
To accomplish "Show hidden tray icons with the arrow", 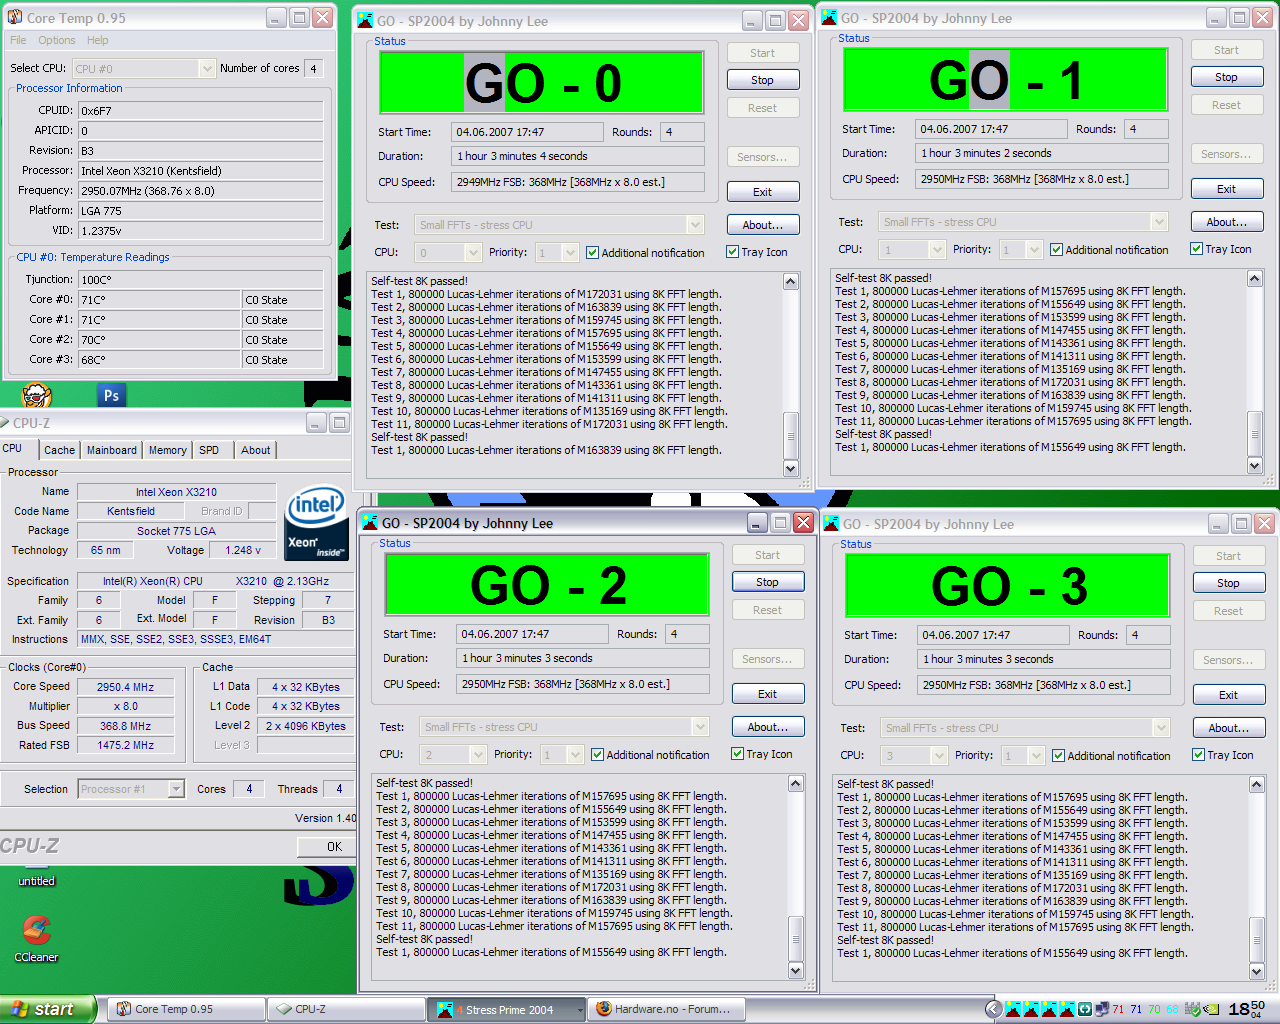I will pos(992,1009).
